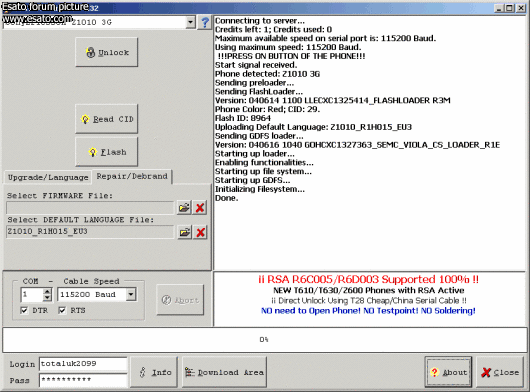Click log line "Sending GDFS loader..."
Screen dimensions: 530x392
point(259,136)
